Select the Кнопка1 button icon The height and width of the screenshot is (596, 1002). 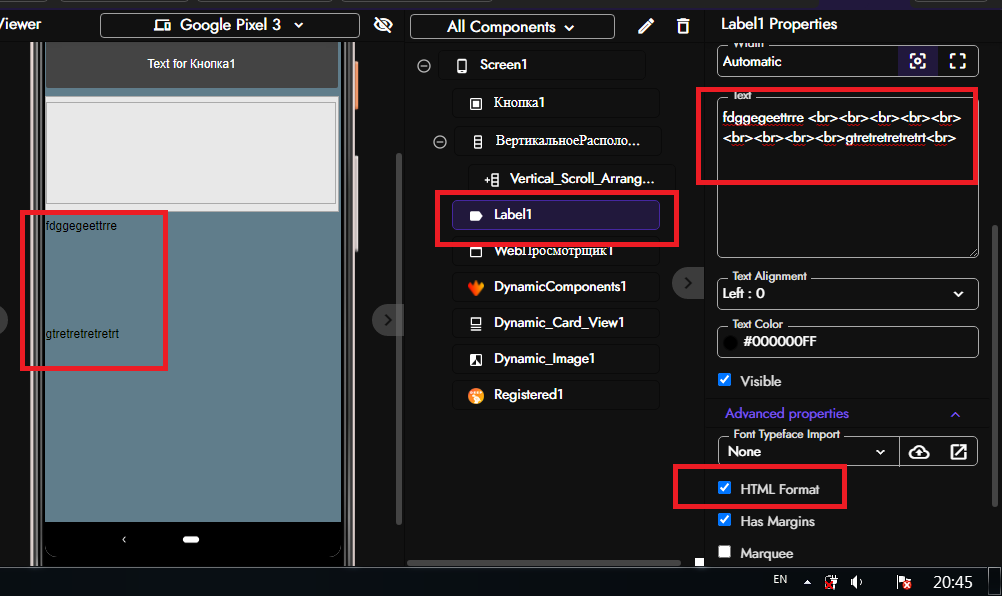(x=476, y=103)
